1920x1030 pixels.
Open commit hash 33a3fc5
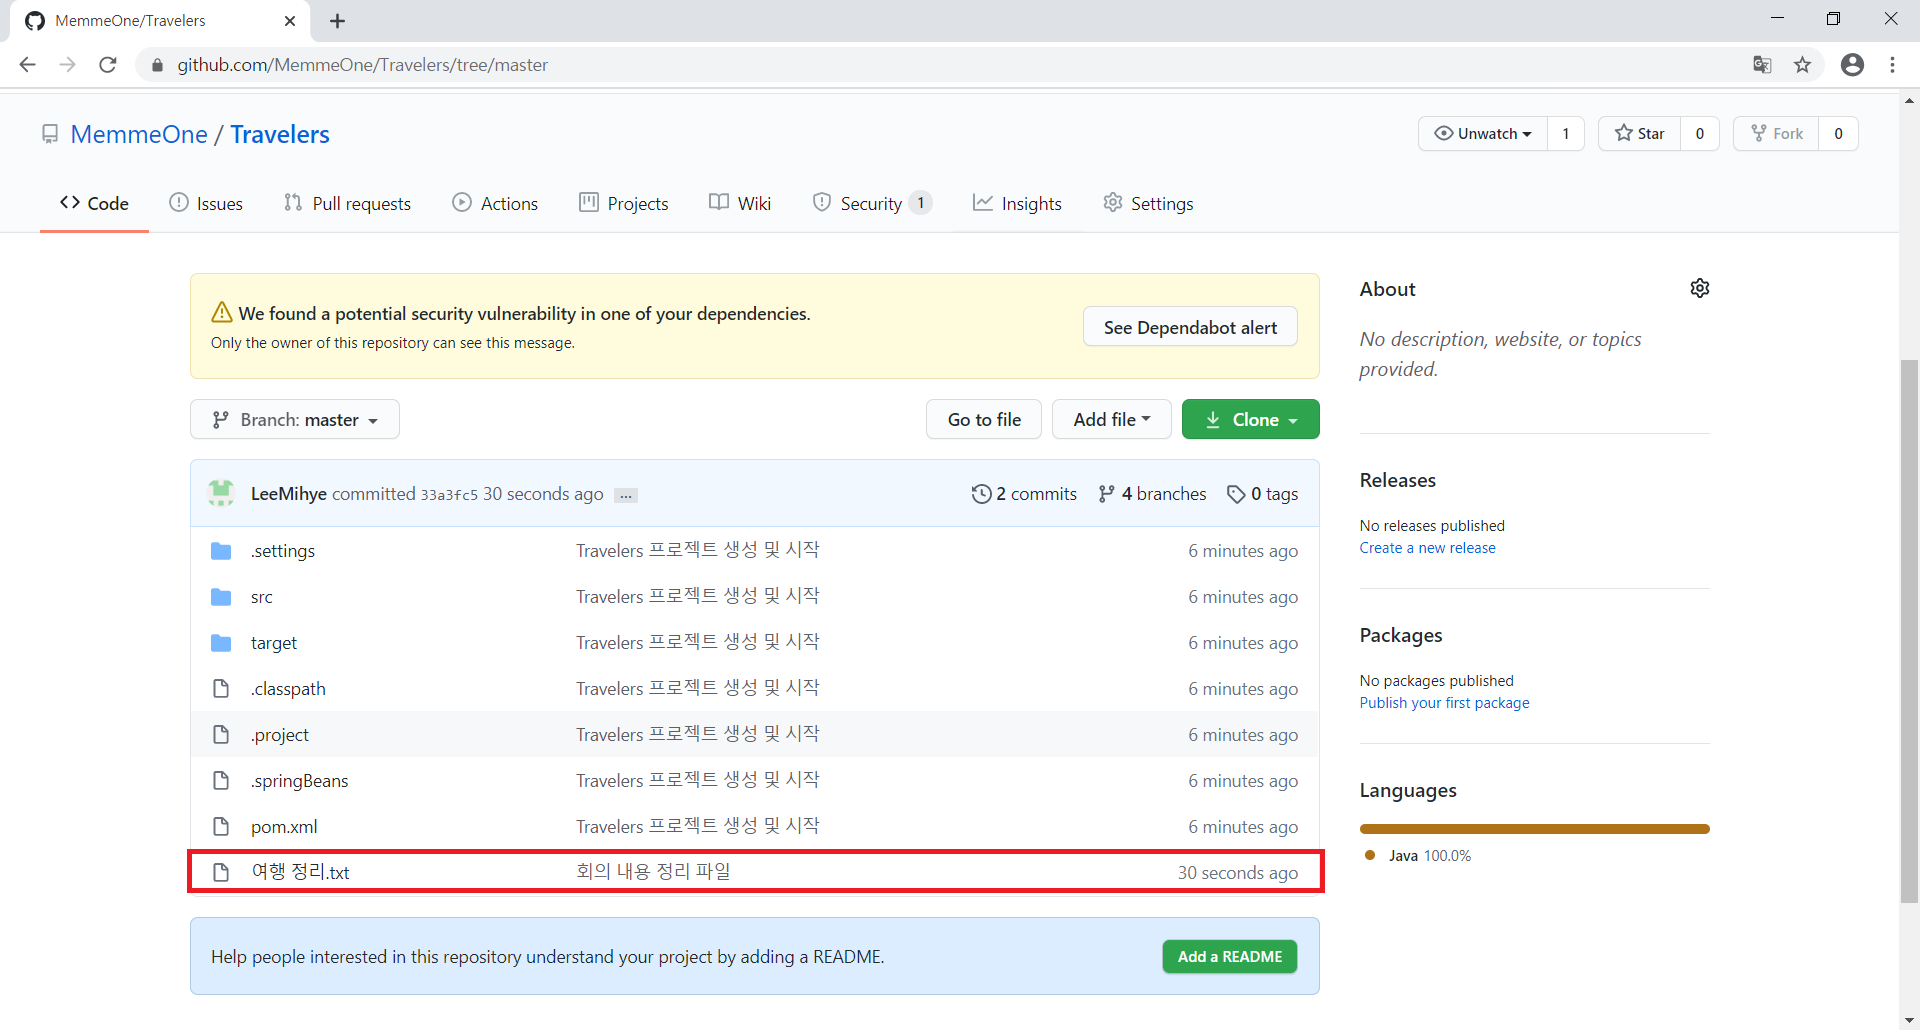[x=449, y=495]
